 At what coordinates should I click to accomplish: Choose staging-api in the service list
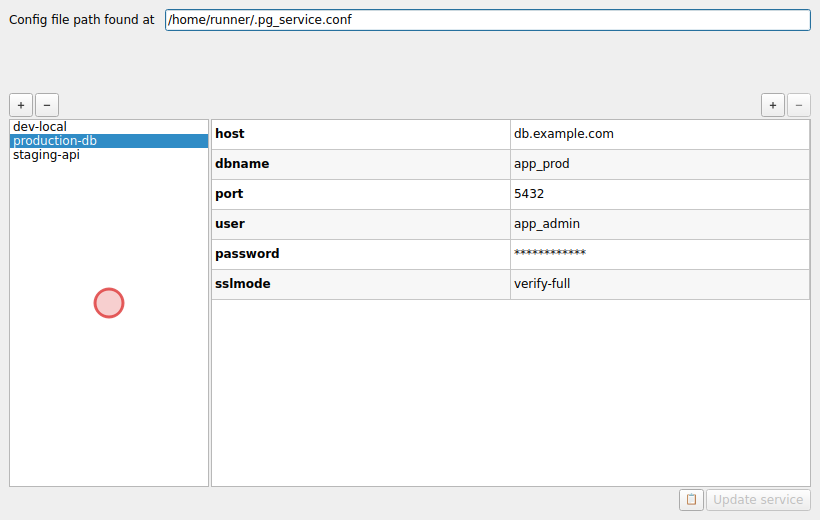coord(46,155)
